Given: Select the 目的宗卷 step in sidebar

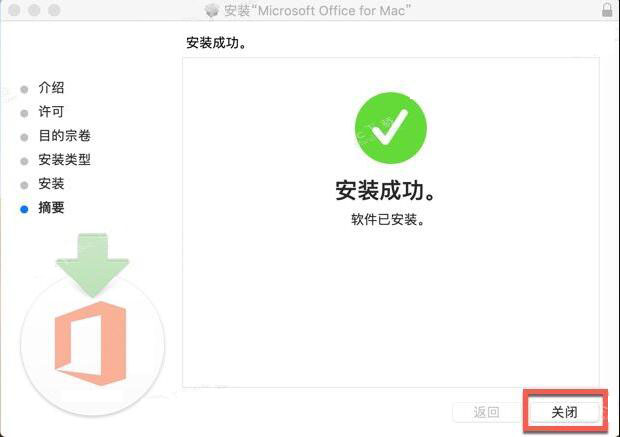Looking at the screenshot, I should [64, 136].
